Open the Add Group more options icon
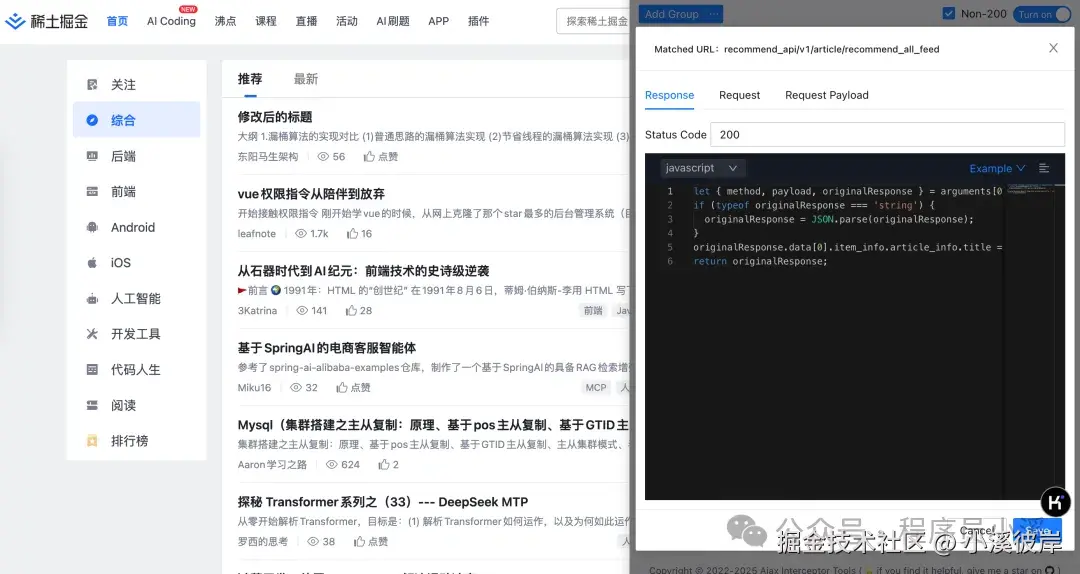1080x574 pixels. tap(714, 14)
